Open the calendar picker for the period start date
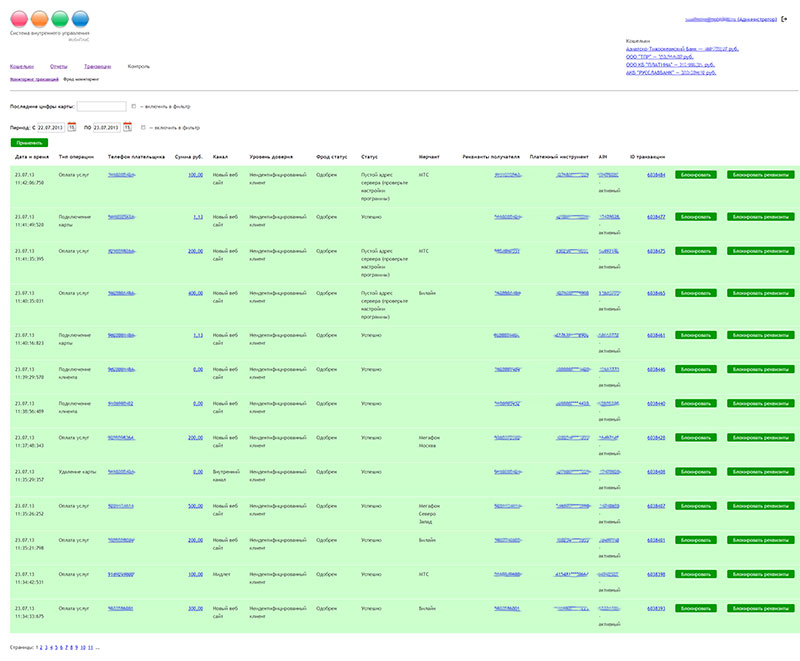 tap(72, 128)
